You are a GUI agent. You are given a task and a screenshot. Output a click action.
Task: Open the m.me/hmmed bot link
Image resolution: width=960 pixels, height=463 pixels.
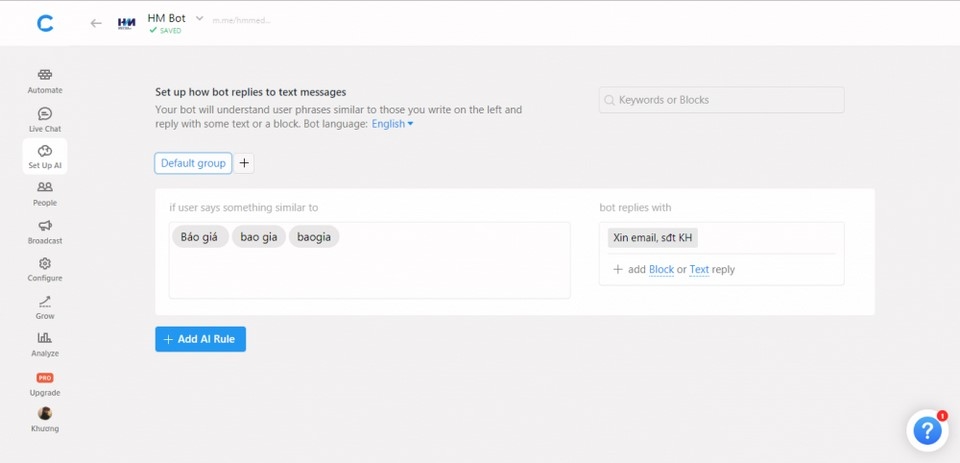click(x=241, y=20)
